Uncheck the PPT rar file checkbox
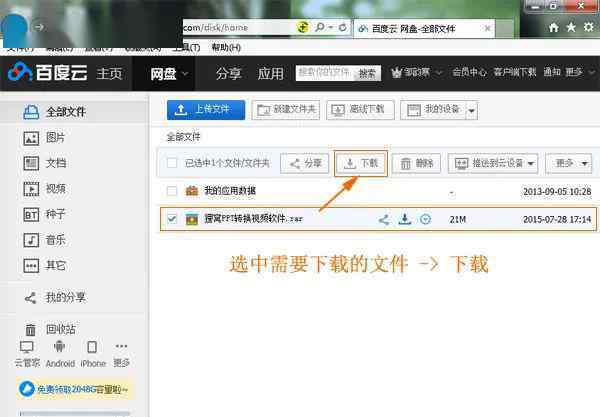 [x=172, y=219]
